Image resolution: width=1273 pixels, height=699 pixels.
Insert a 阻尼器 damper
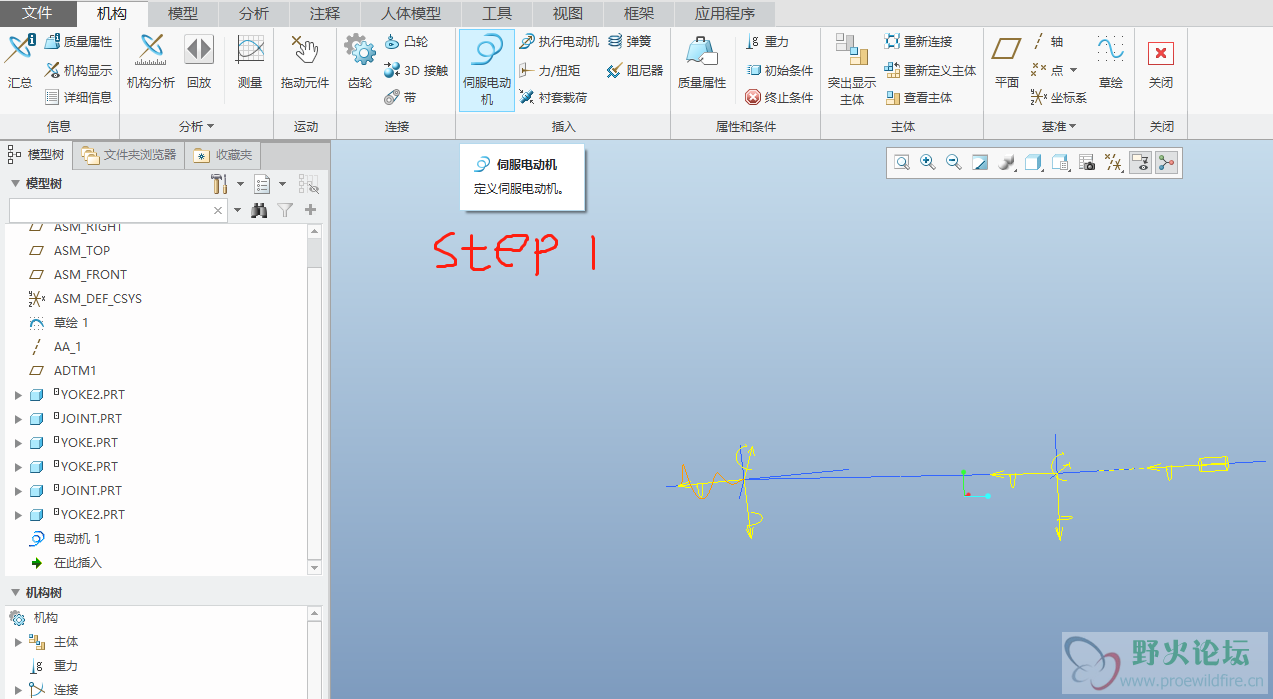coord(635,70)
